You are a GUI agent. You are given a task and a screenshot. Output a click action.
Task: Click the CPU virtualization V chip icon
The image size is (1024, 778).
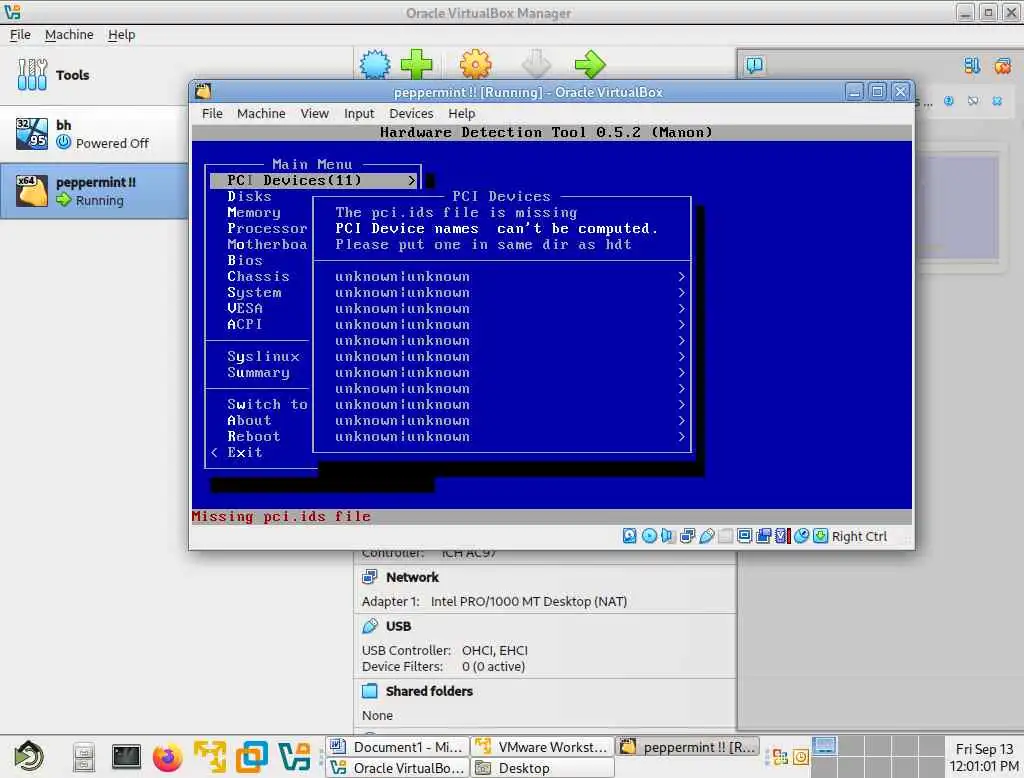click(782, 536)
